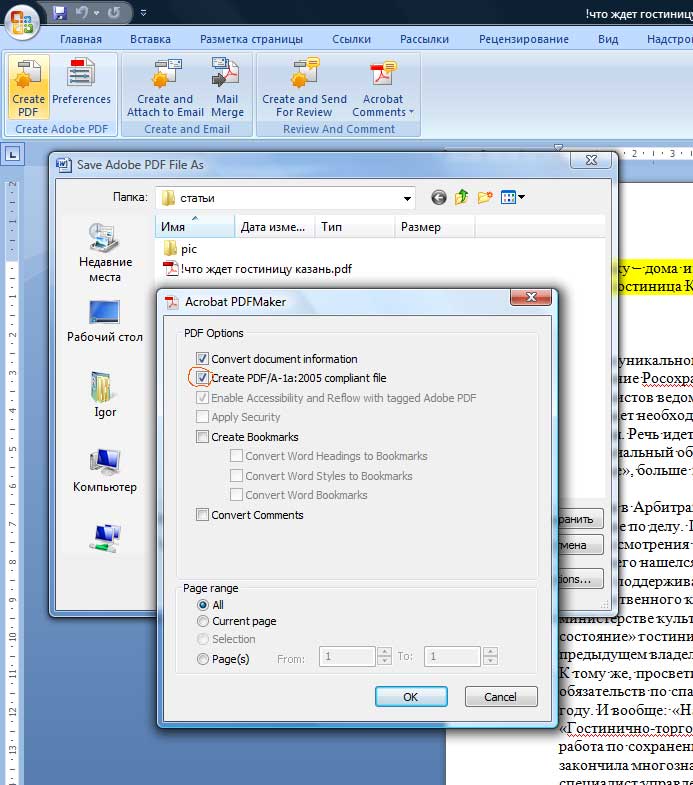Open Недавние места in the places bar
Image resolution: width=693 pixels, height=785 pixels.
(x=105, y=253)
